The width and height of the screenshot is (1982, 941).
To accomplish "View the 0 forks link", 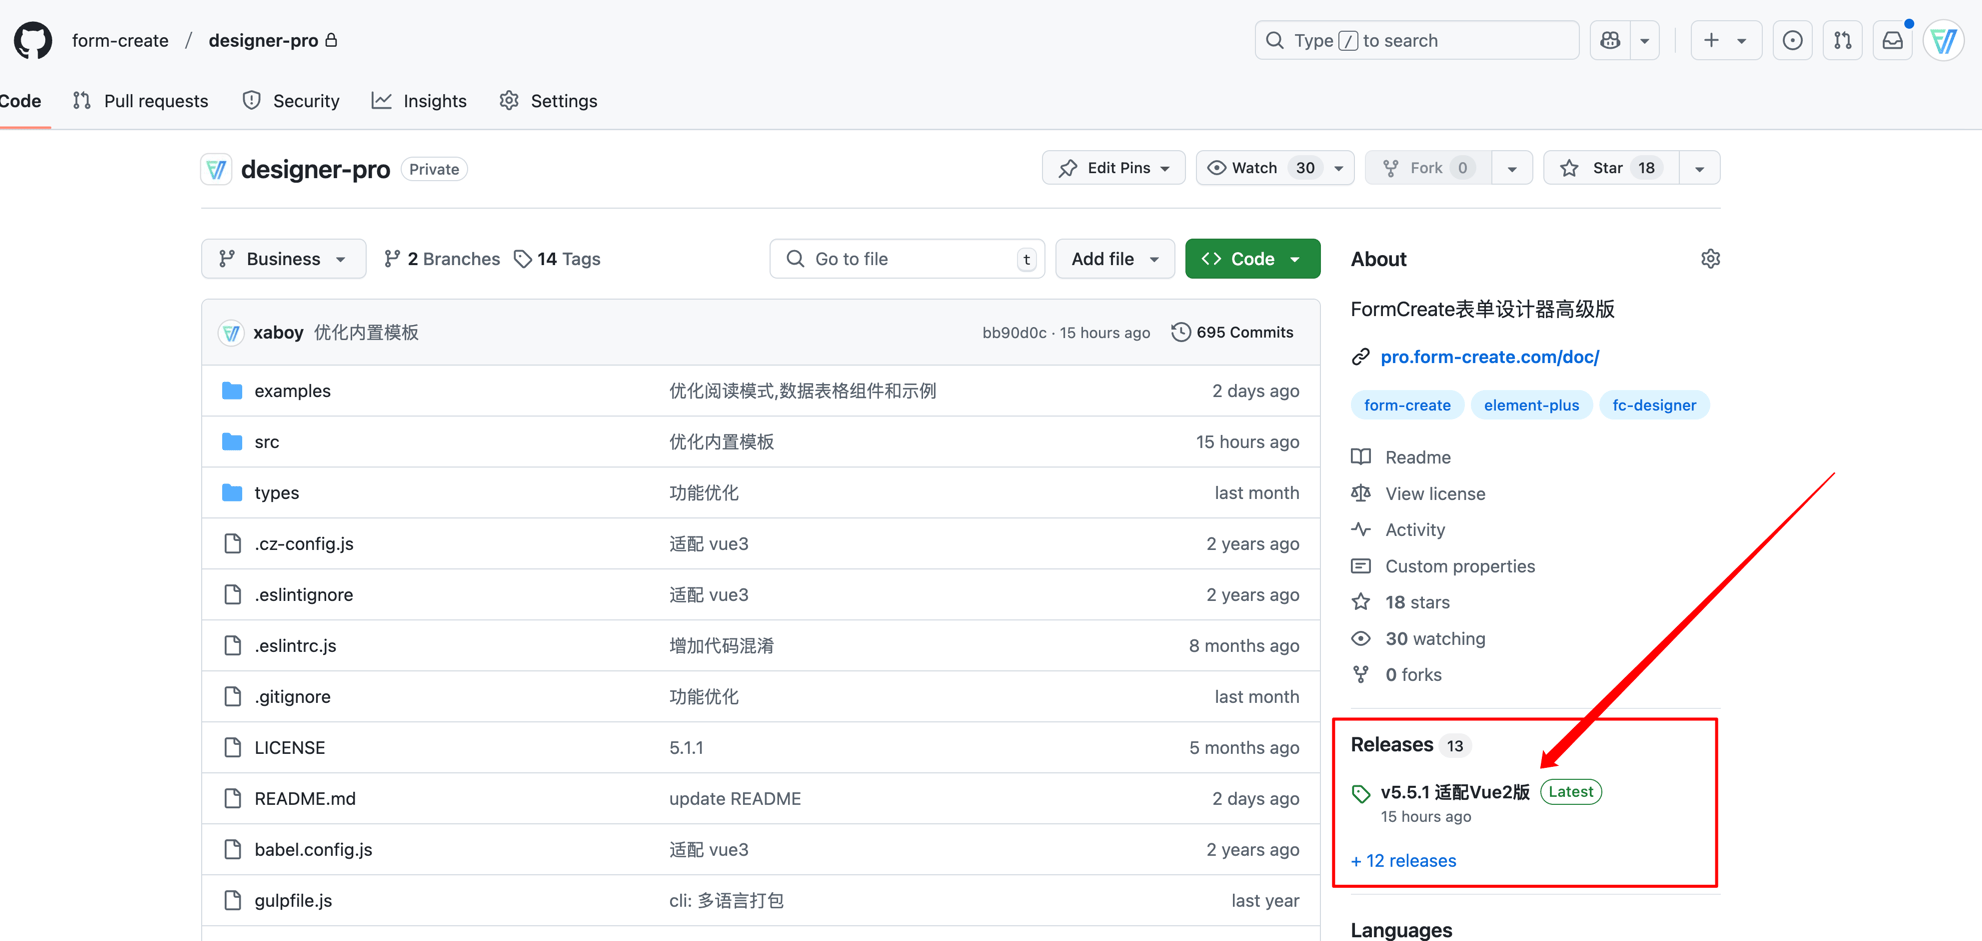I will pos(1396,675).
